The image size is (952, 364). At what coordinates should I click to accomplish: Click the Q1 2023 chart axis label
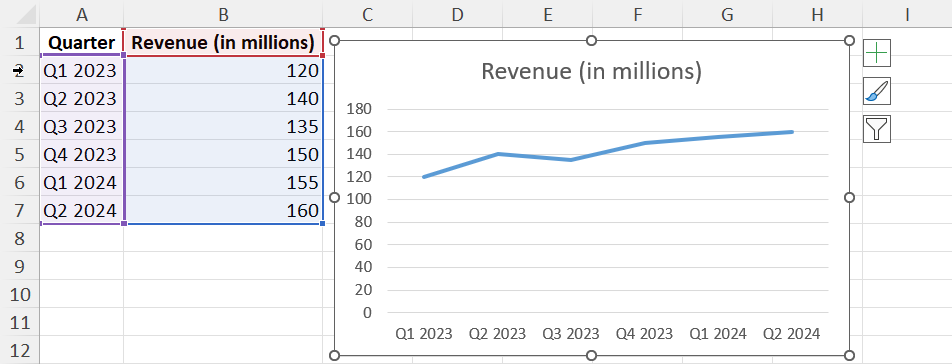click(423, 334)
